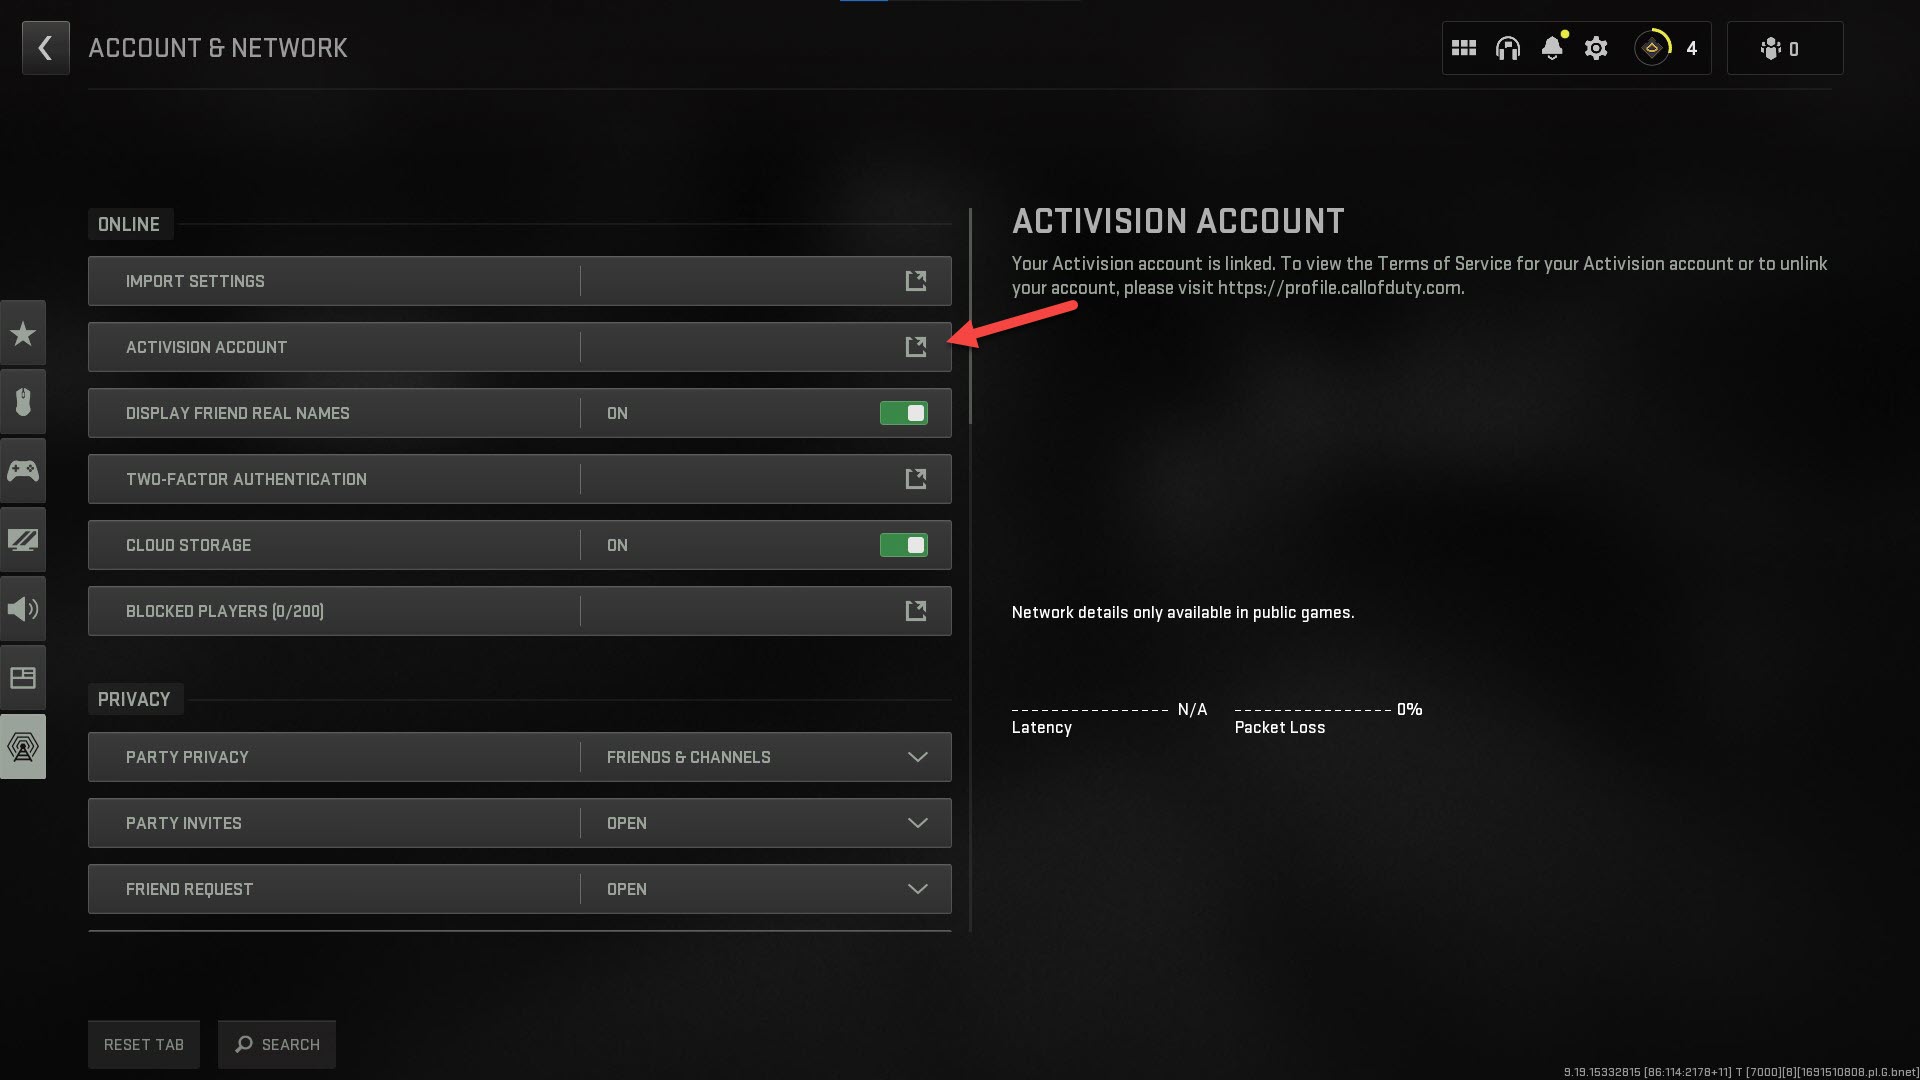Open notifications bell icon
This screenshot has width=1920, height=1080.
point(1552,48)
